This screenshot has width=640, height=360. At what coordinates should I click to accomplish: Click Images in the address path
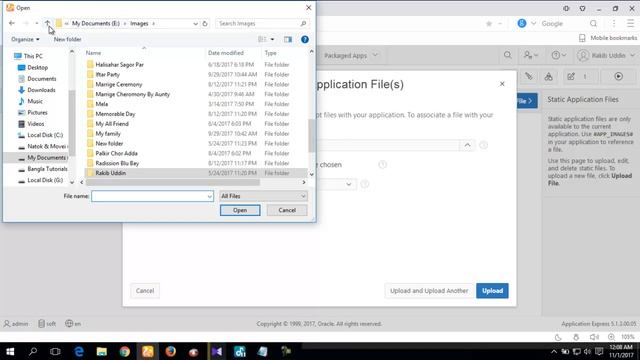[139, 24]
